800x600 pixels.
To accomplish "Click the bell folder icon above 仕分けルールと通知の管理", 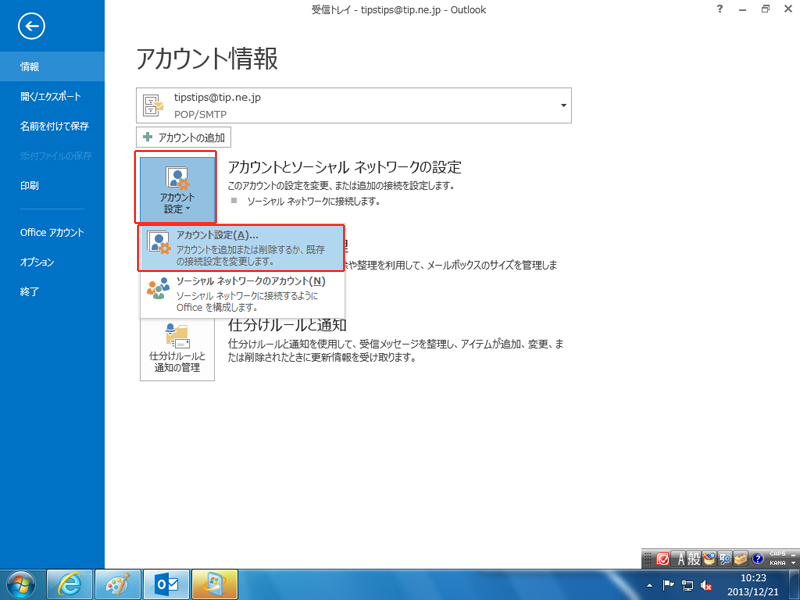I will click(177, 336).
